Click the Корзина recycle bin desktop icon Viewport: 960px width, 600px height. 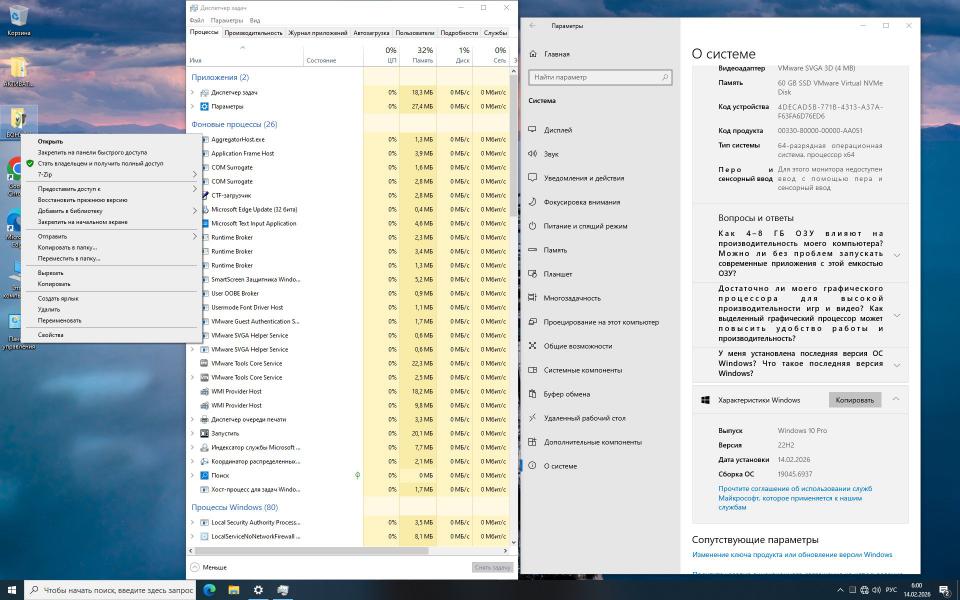pos(18,16)
